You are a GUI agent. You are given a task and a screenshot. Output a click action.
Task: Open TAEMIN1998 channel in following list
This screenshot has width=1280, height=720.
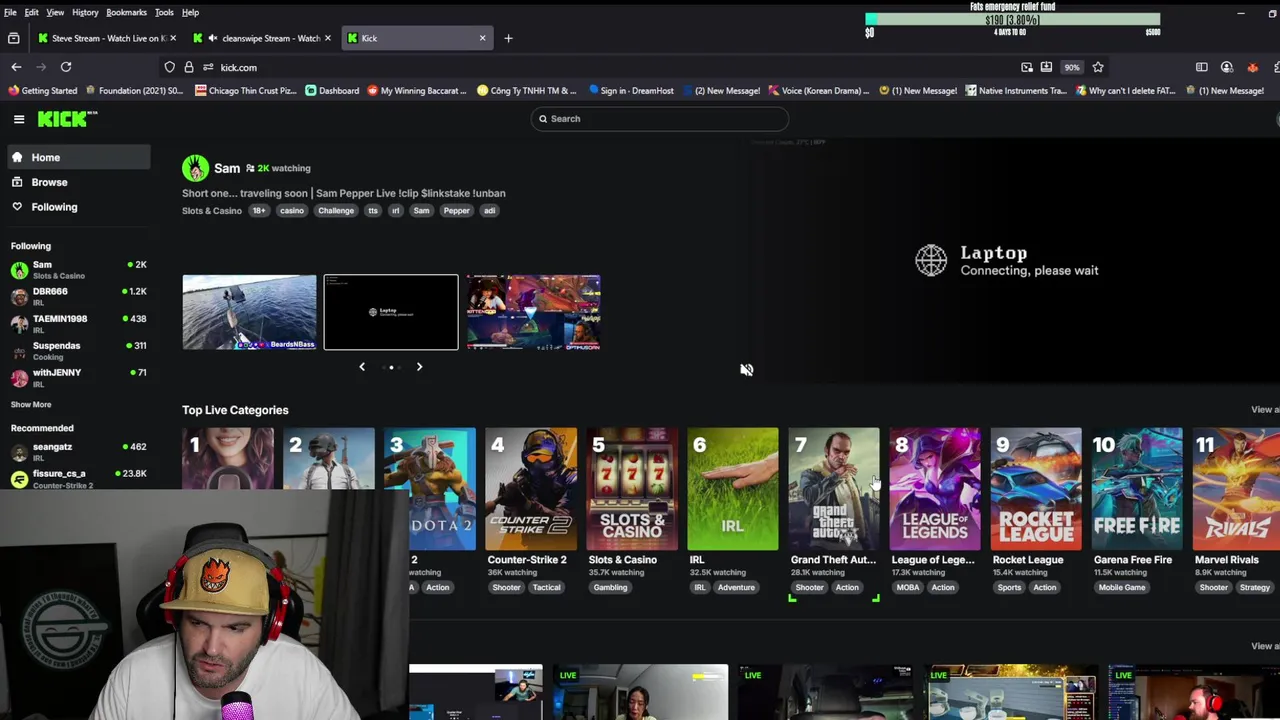coord(78,323)
